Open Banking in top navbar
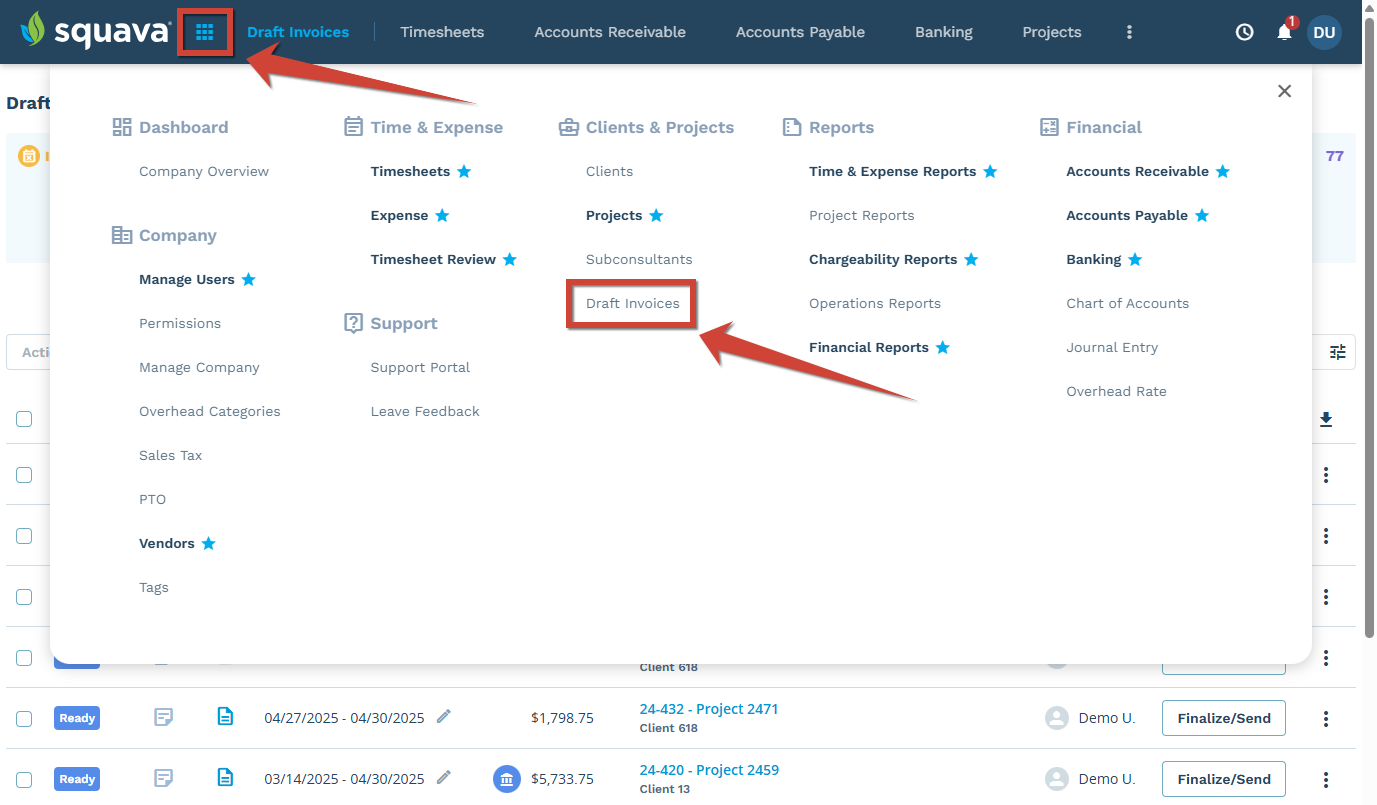Image resolution: width=1377 pixels, height=805 pixels. click(x=944, y=32)
